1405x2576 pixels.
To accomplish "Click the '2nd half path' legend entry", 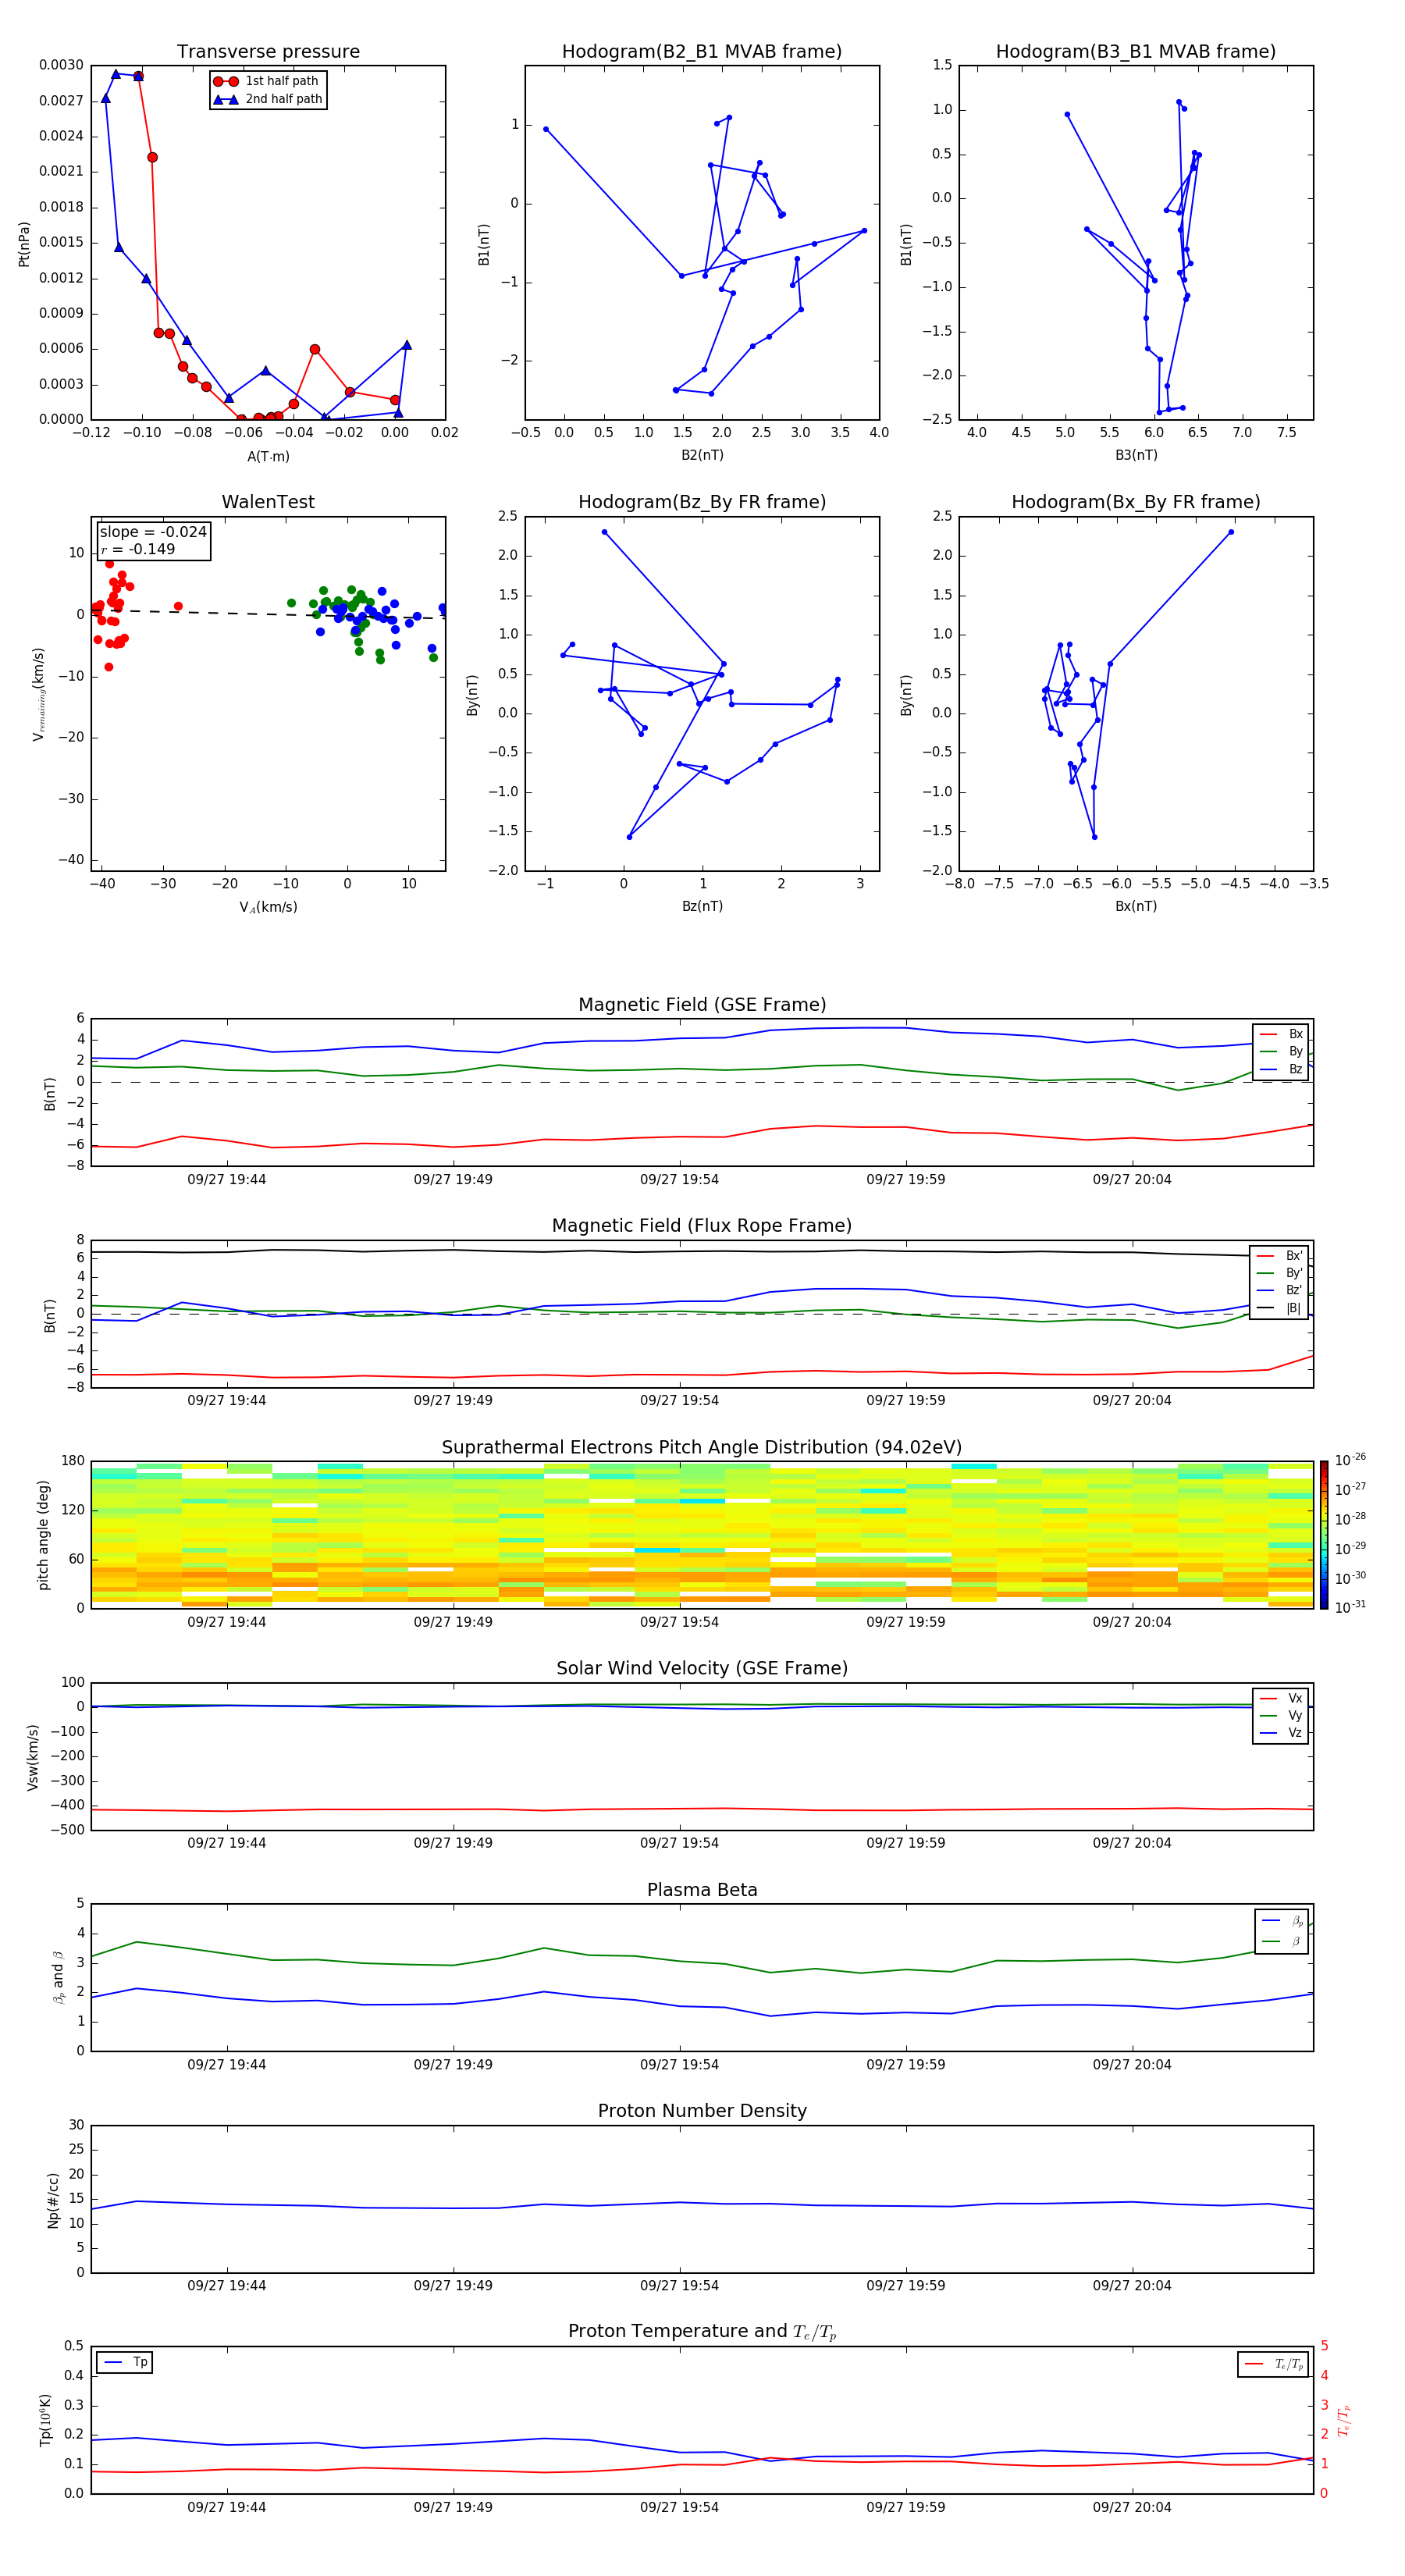I will point(268,99).
